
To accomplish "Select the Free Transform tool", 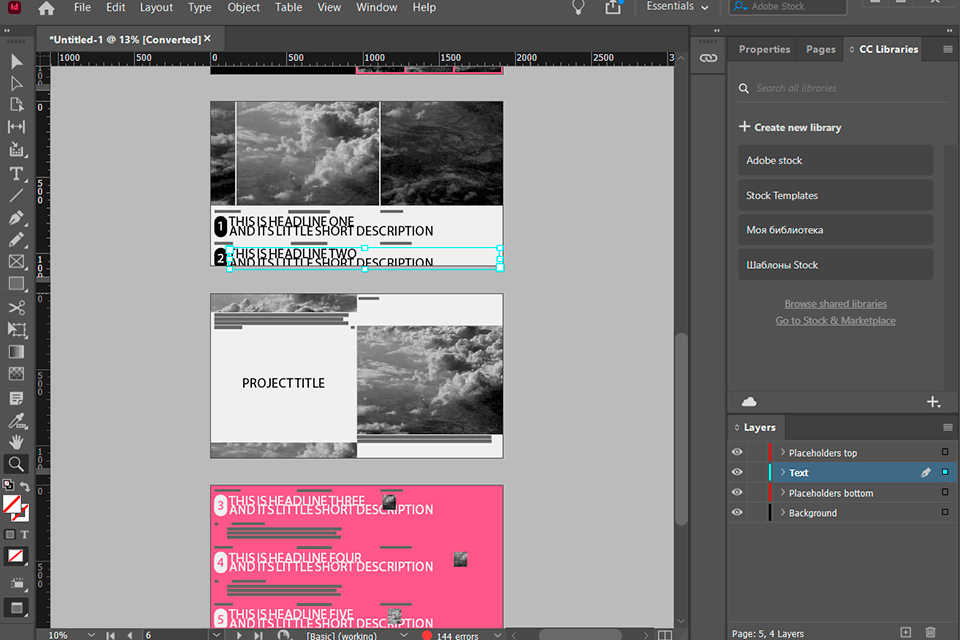I will click(17, 329).
